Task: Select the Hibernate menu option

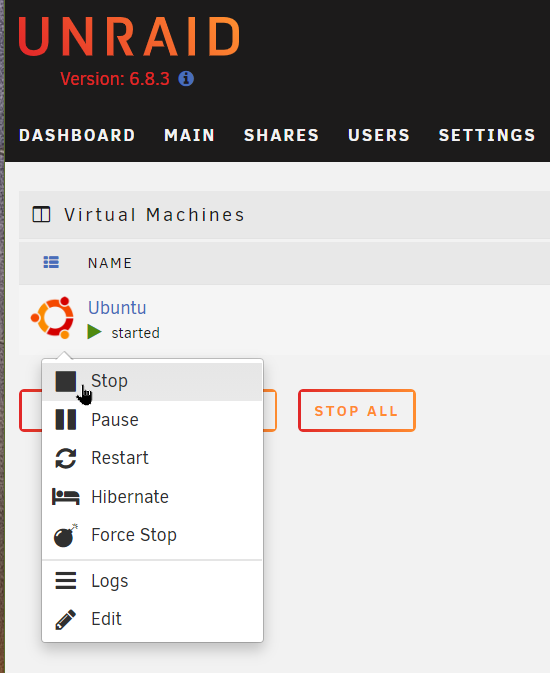Action: point(152,497)
